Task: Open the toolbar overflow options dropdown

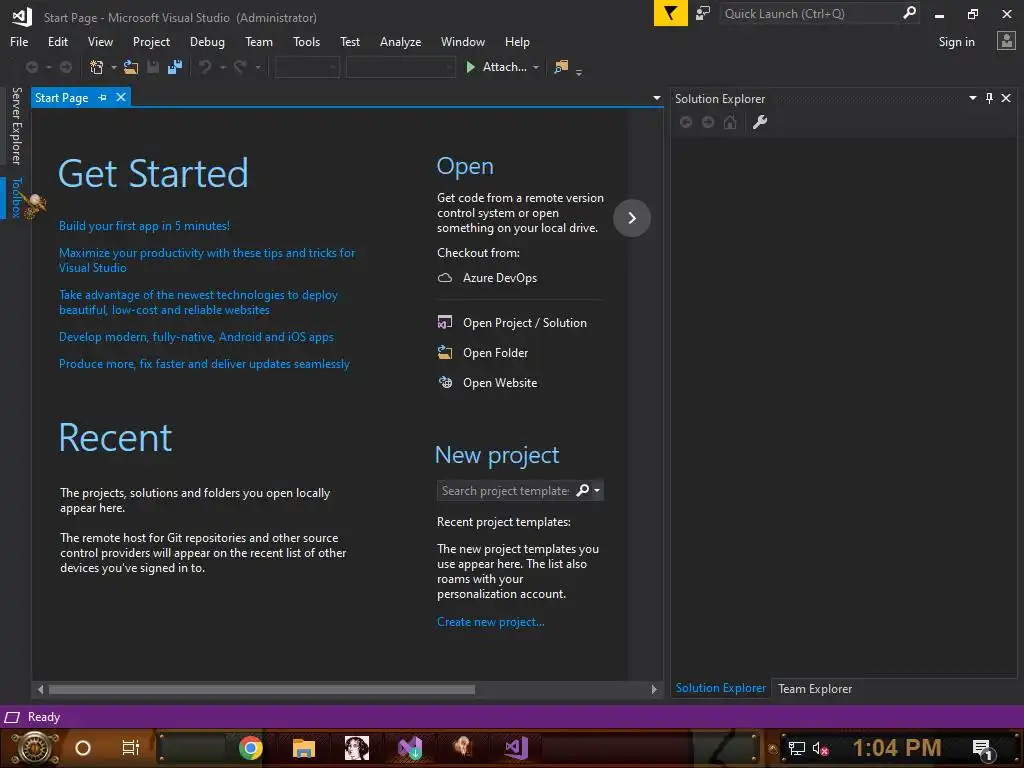Action: click(x=579, y=72)
